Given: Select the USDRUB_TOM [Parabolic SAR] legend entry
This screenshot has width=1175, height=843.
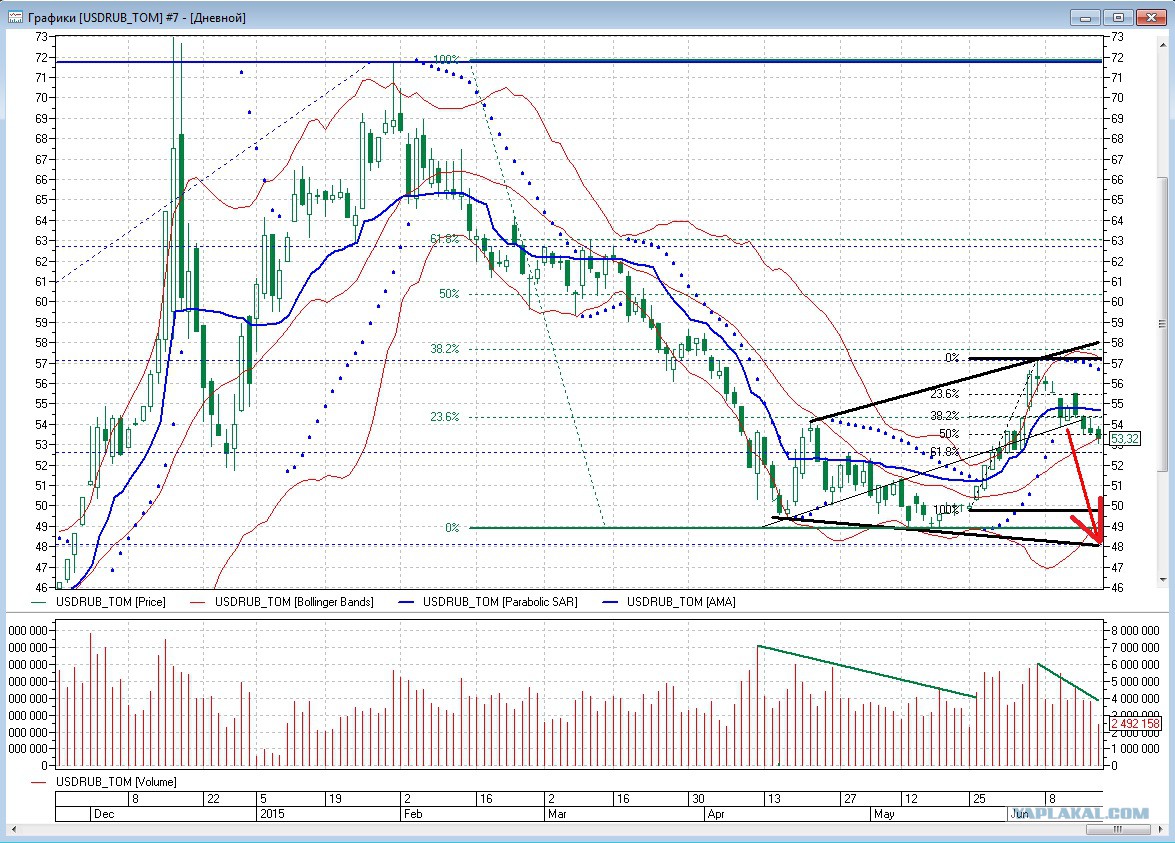Looking at the screenshot, I should pos(499,602).
